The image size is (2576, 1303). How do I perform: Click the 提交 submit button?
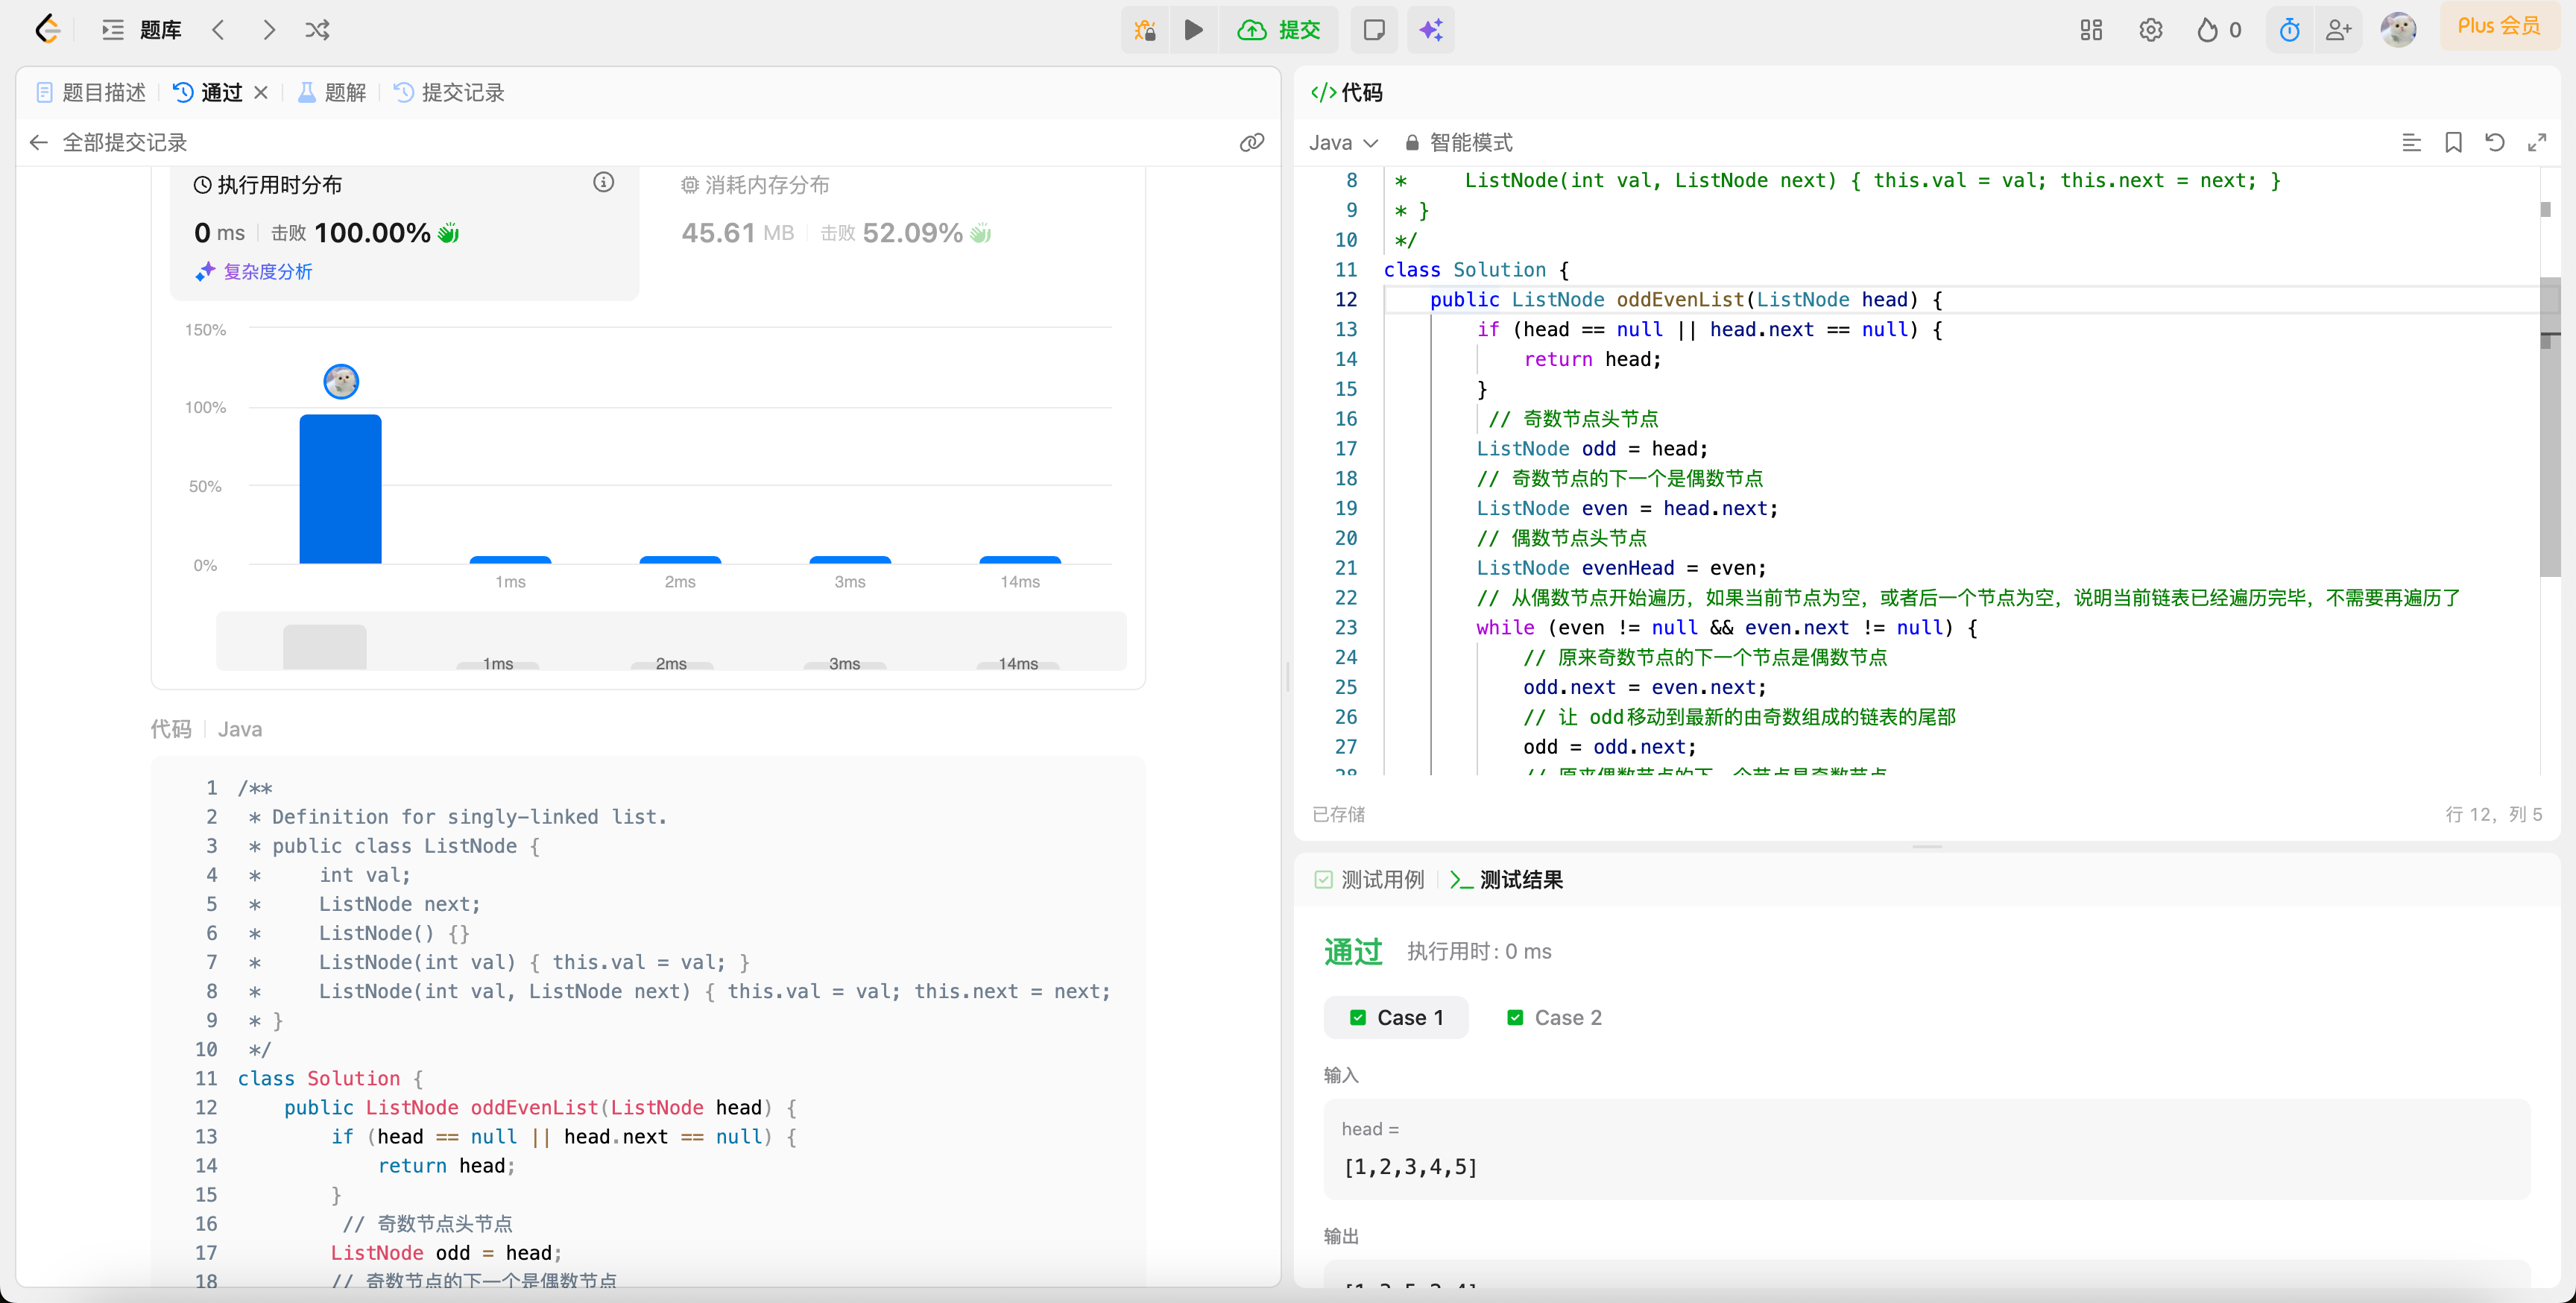(x=1279, y=30)
